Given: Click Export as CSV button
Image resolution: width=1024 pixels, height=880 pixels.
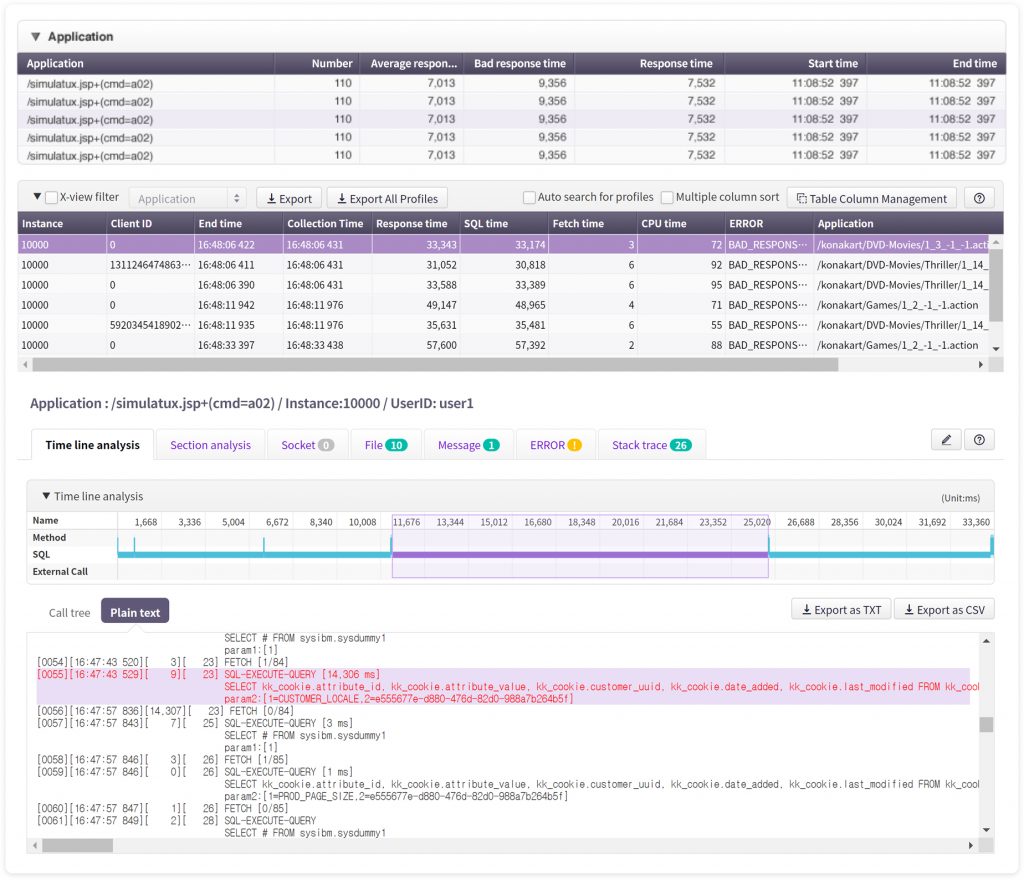Looking at the screenshot, I should tap(944, 610).
